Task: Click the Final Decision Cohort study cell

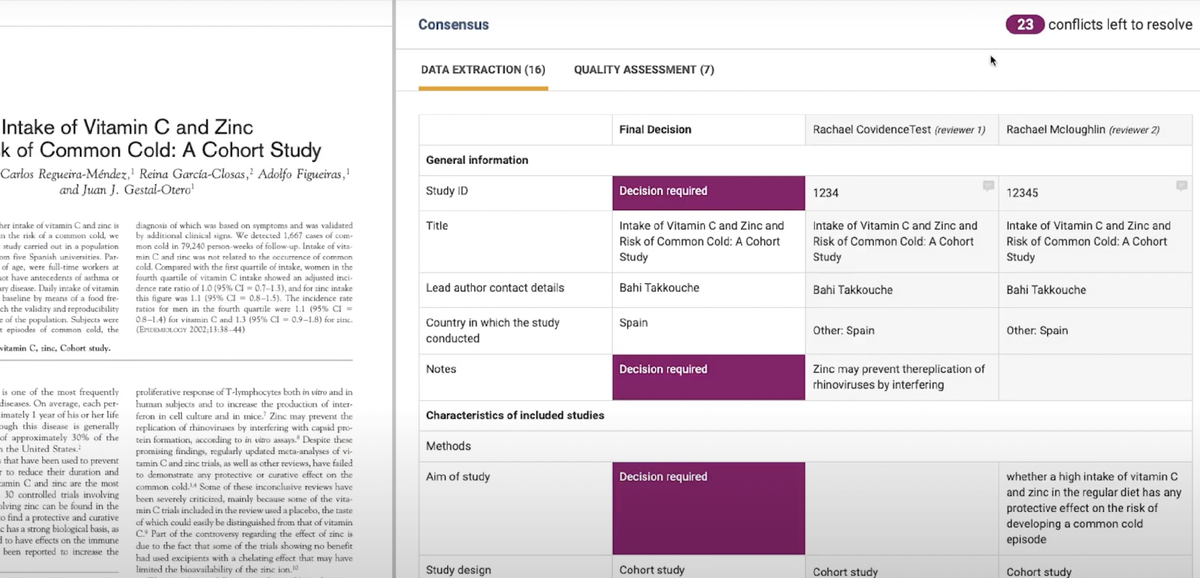Action: pyautogui.click(x=652, y=570)
